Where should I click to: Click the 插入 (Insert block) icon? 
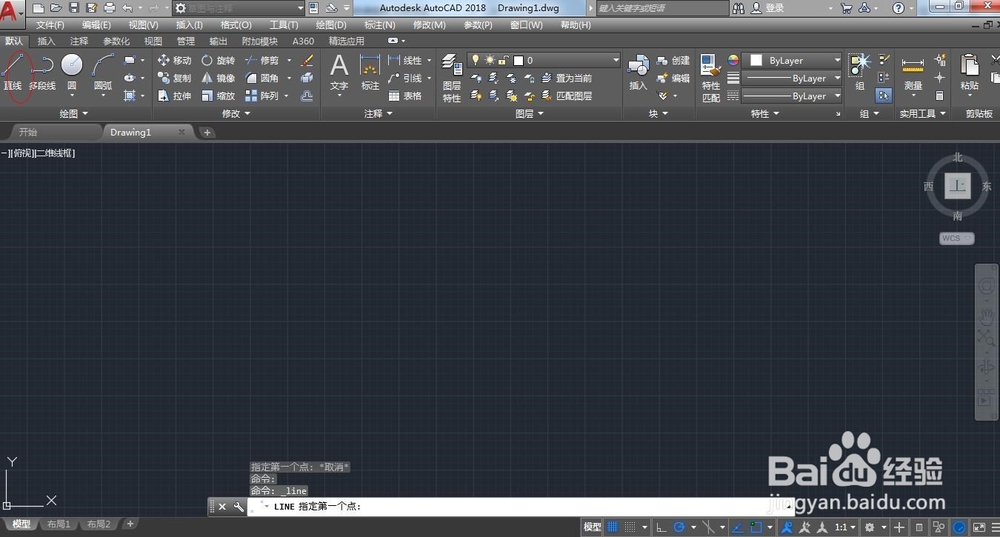point(638,73)
